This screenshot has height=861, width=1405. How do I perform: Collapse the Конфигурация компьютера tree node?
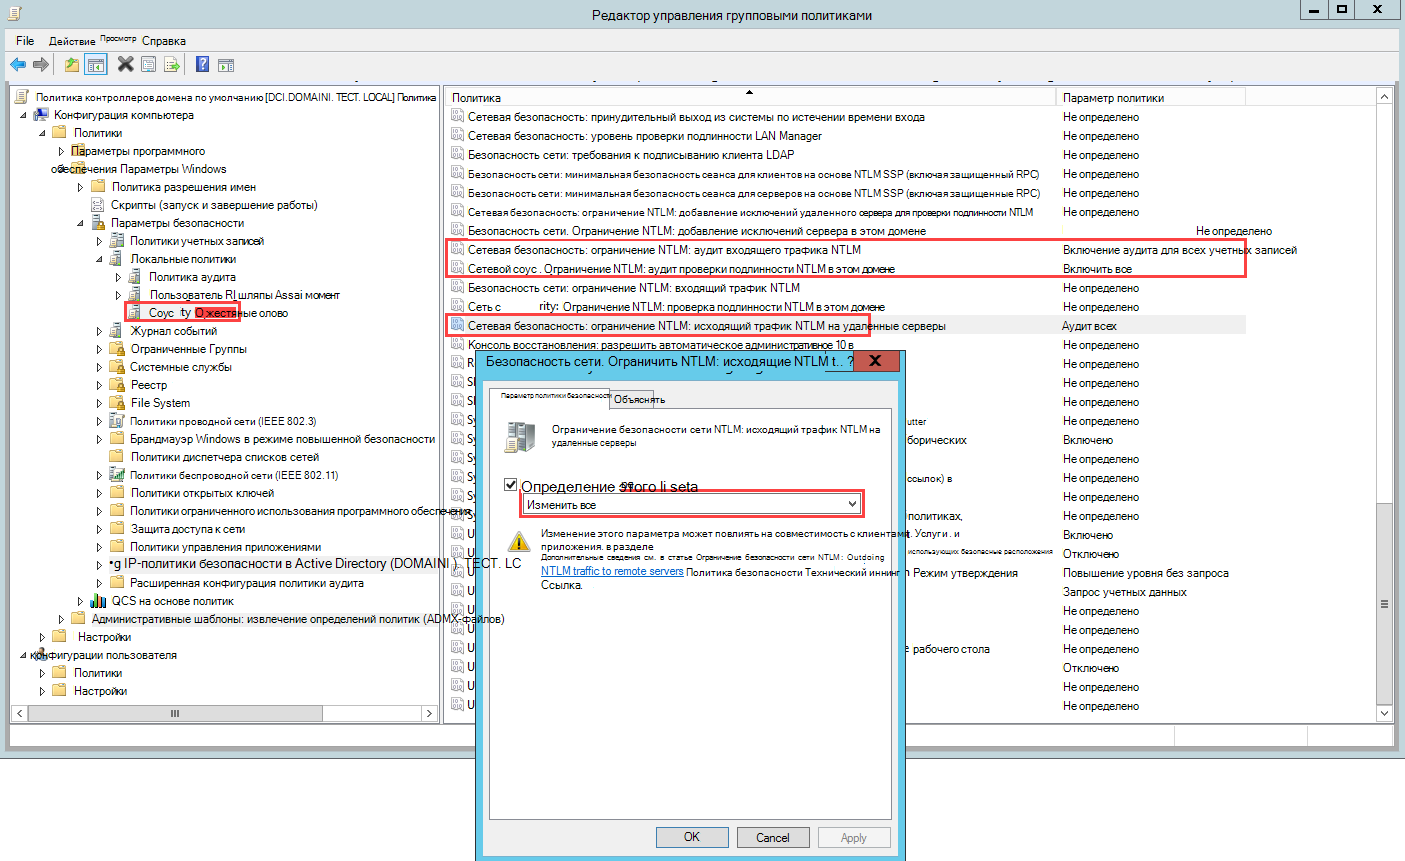pos(24,115)
